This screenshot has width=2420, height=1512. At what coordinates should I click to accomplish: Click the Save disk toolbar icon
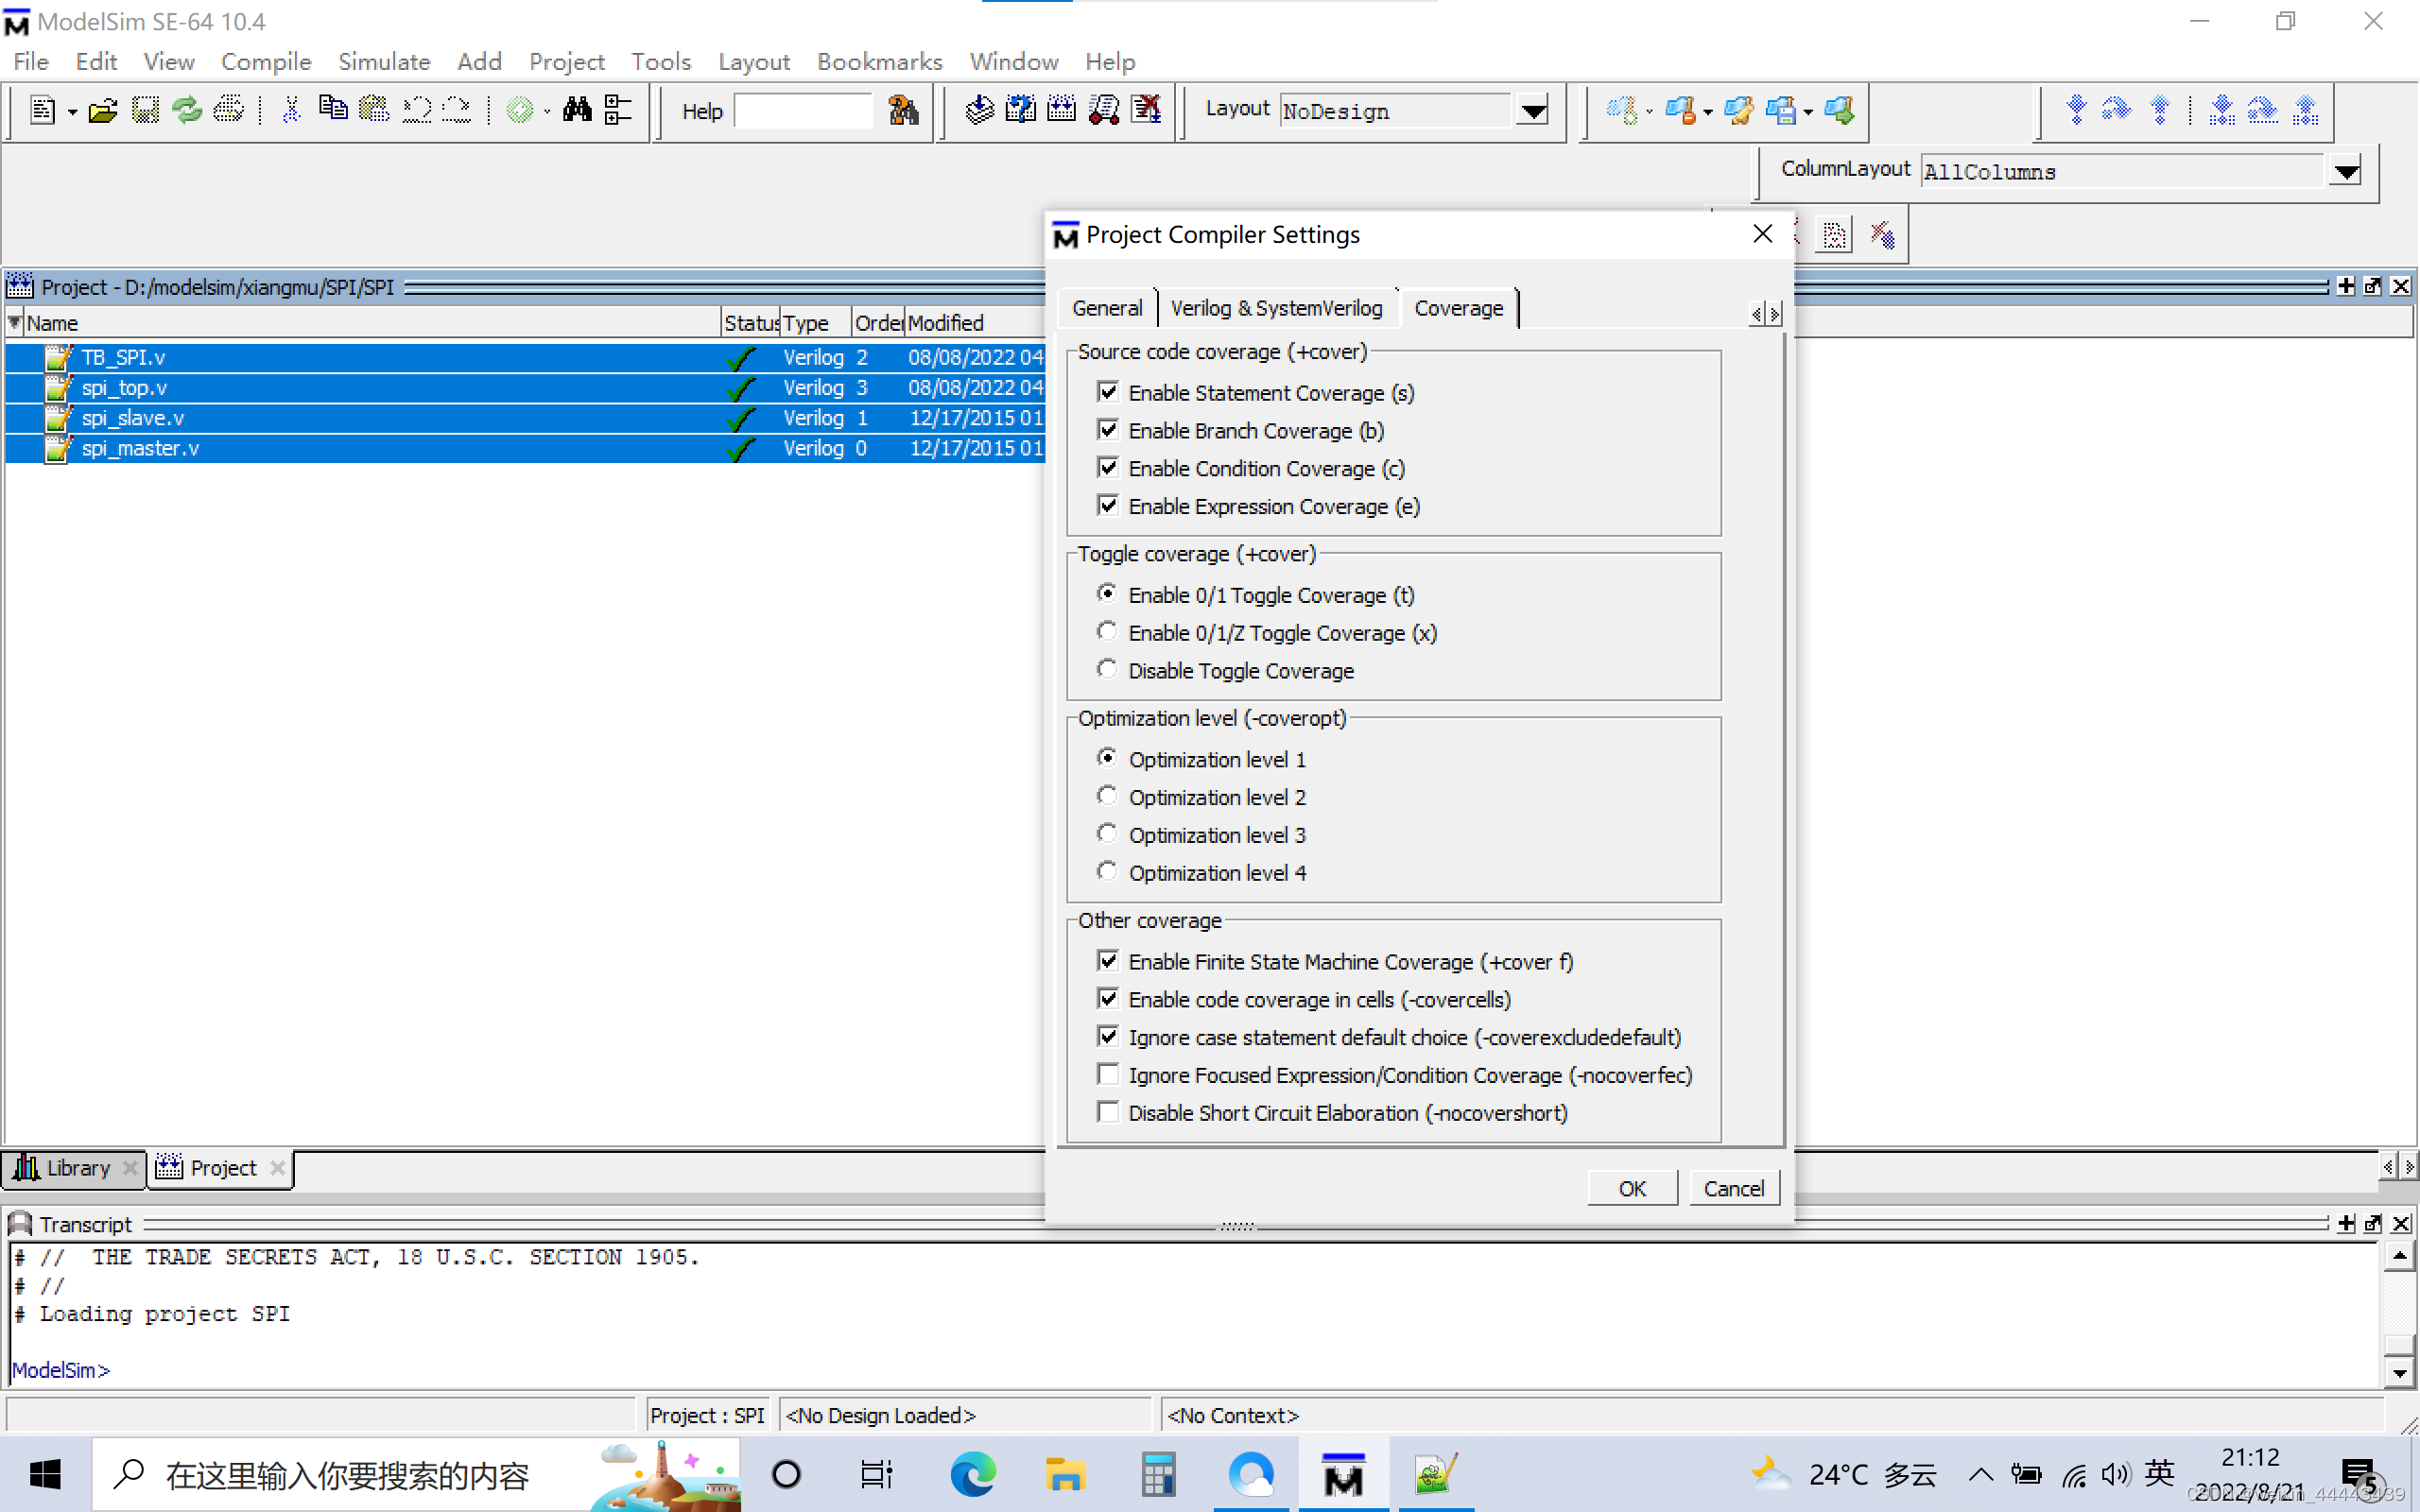(145, 110)
